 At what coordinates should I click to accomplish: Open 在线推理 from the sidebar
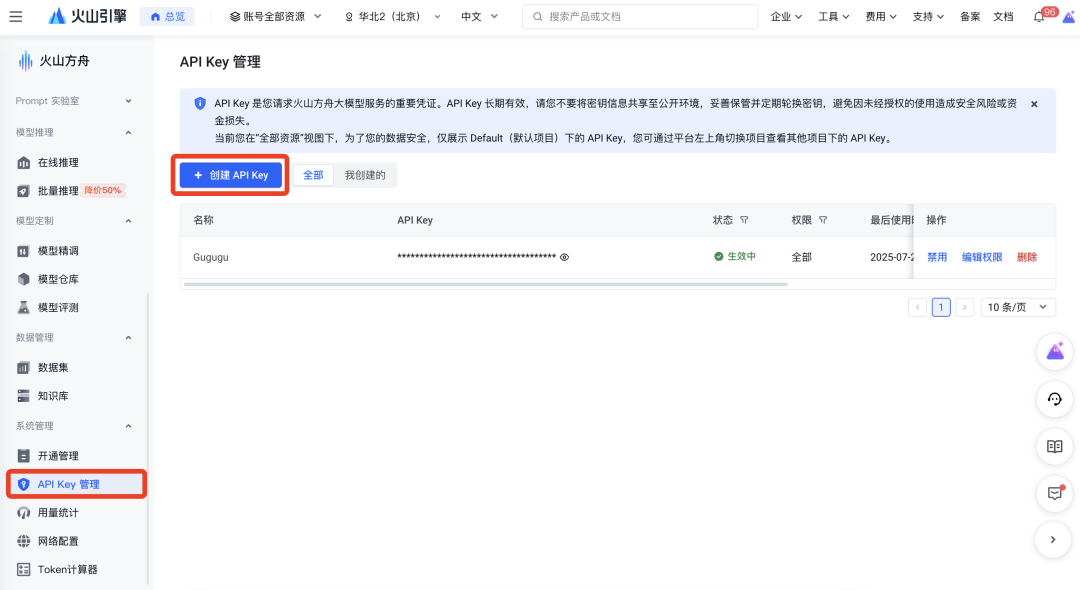pyautogui.click(x=60, y=162)
